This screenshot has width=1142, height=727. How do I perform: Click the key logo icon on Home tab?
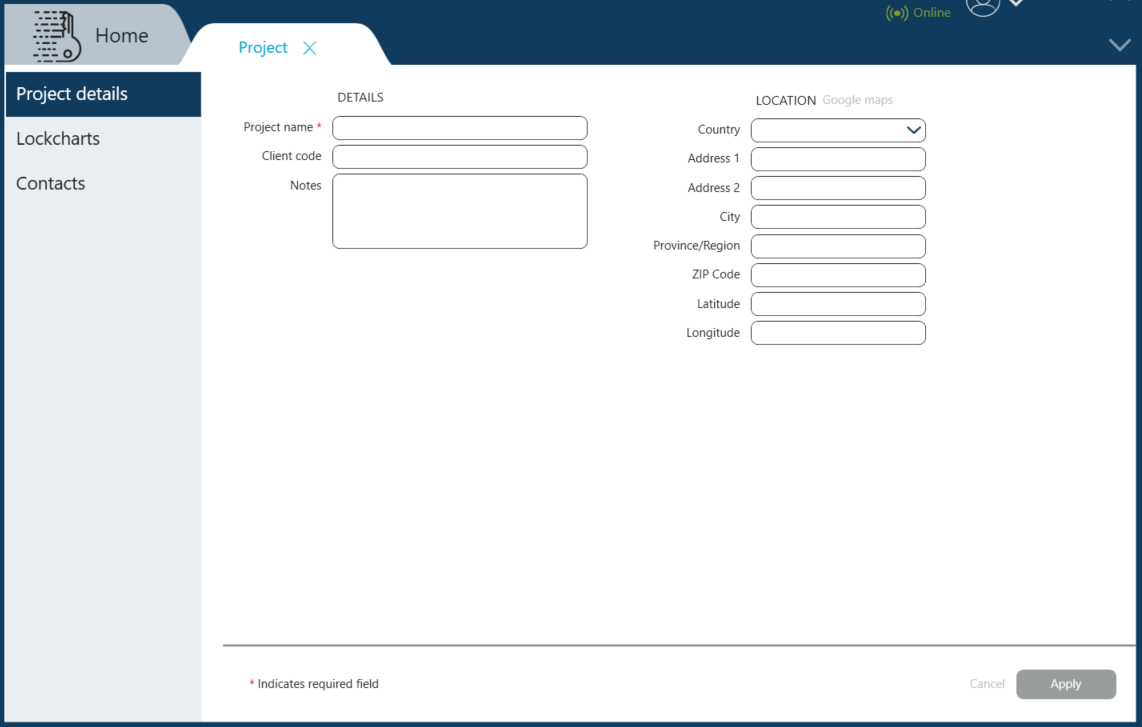(x=57, y=37)
